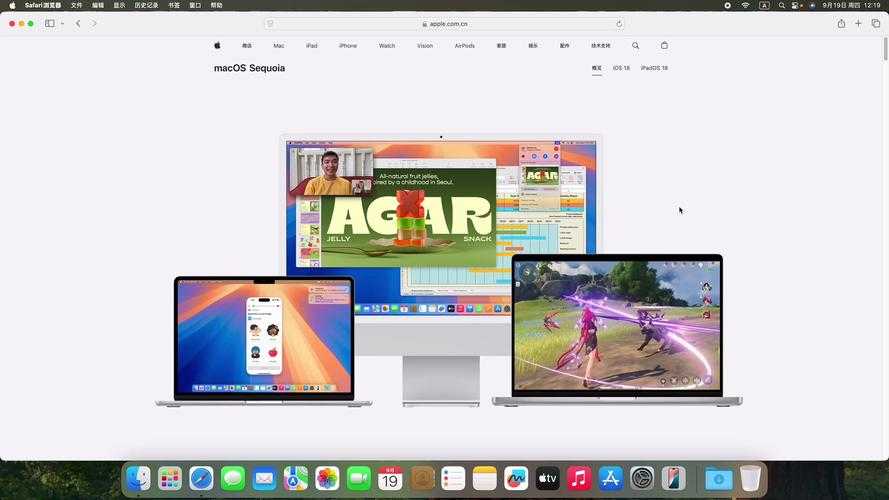
Task: Open the 历史记录 menu
Action: [146, 5]
